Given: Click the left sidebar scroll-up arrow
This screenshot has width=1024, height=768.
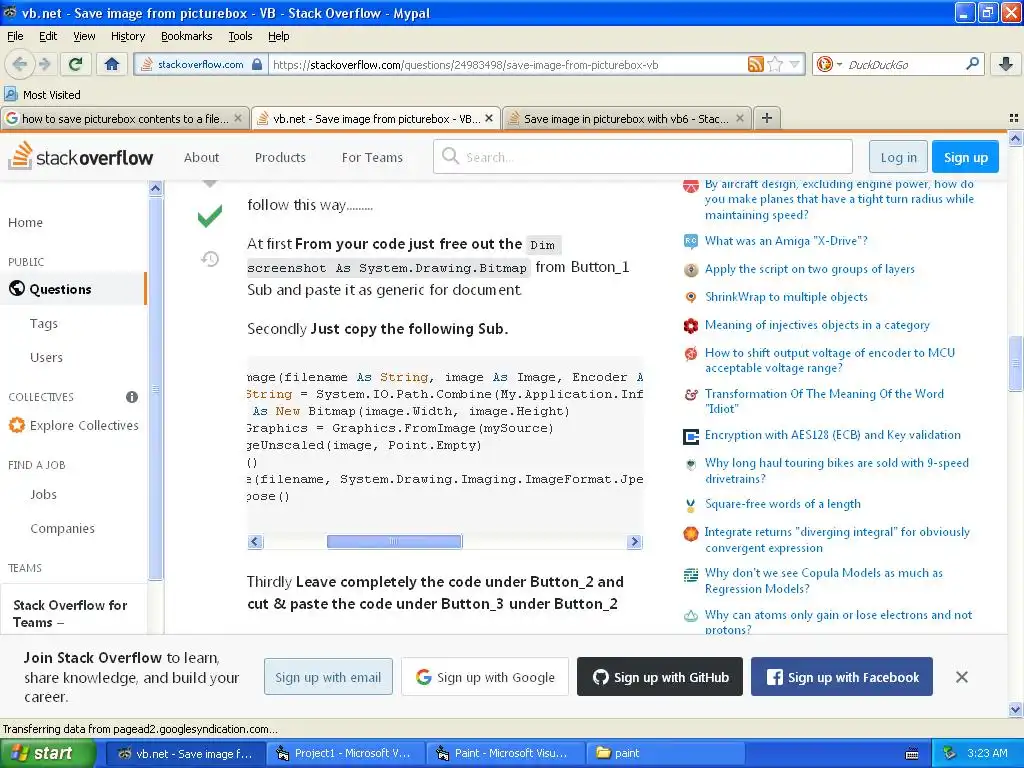Looking at the screenshot, I should point(155,188).
